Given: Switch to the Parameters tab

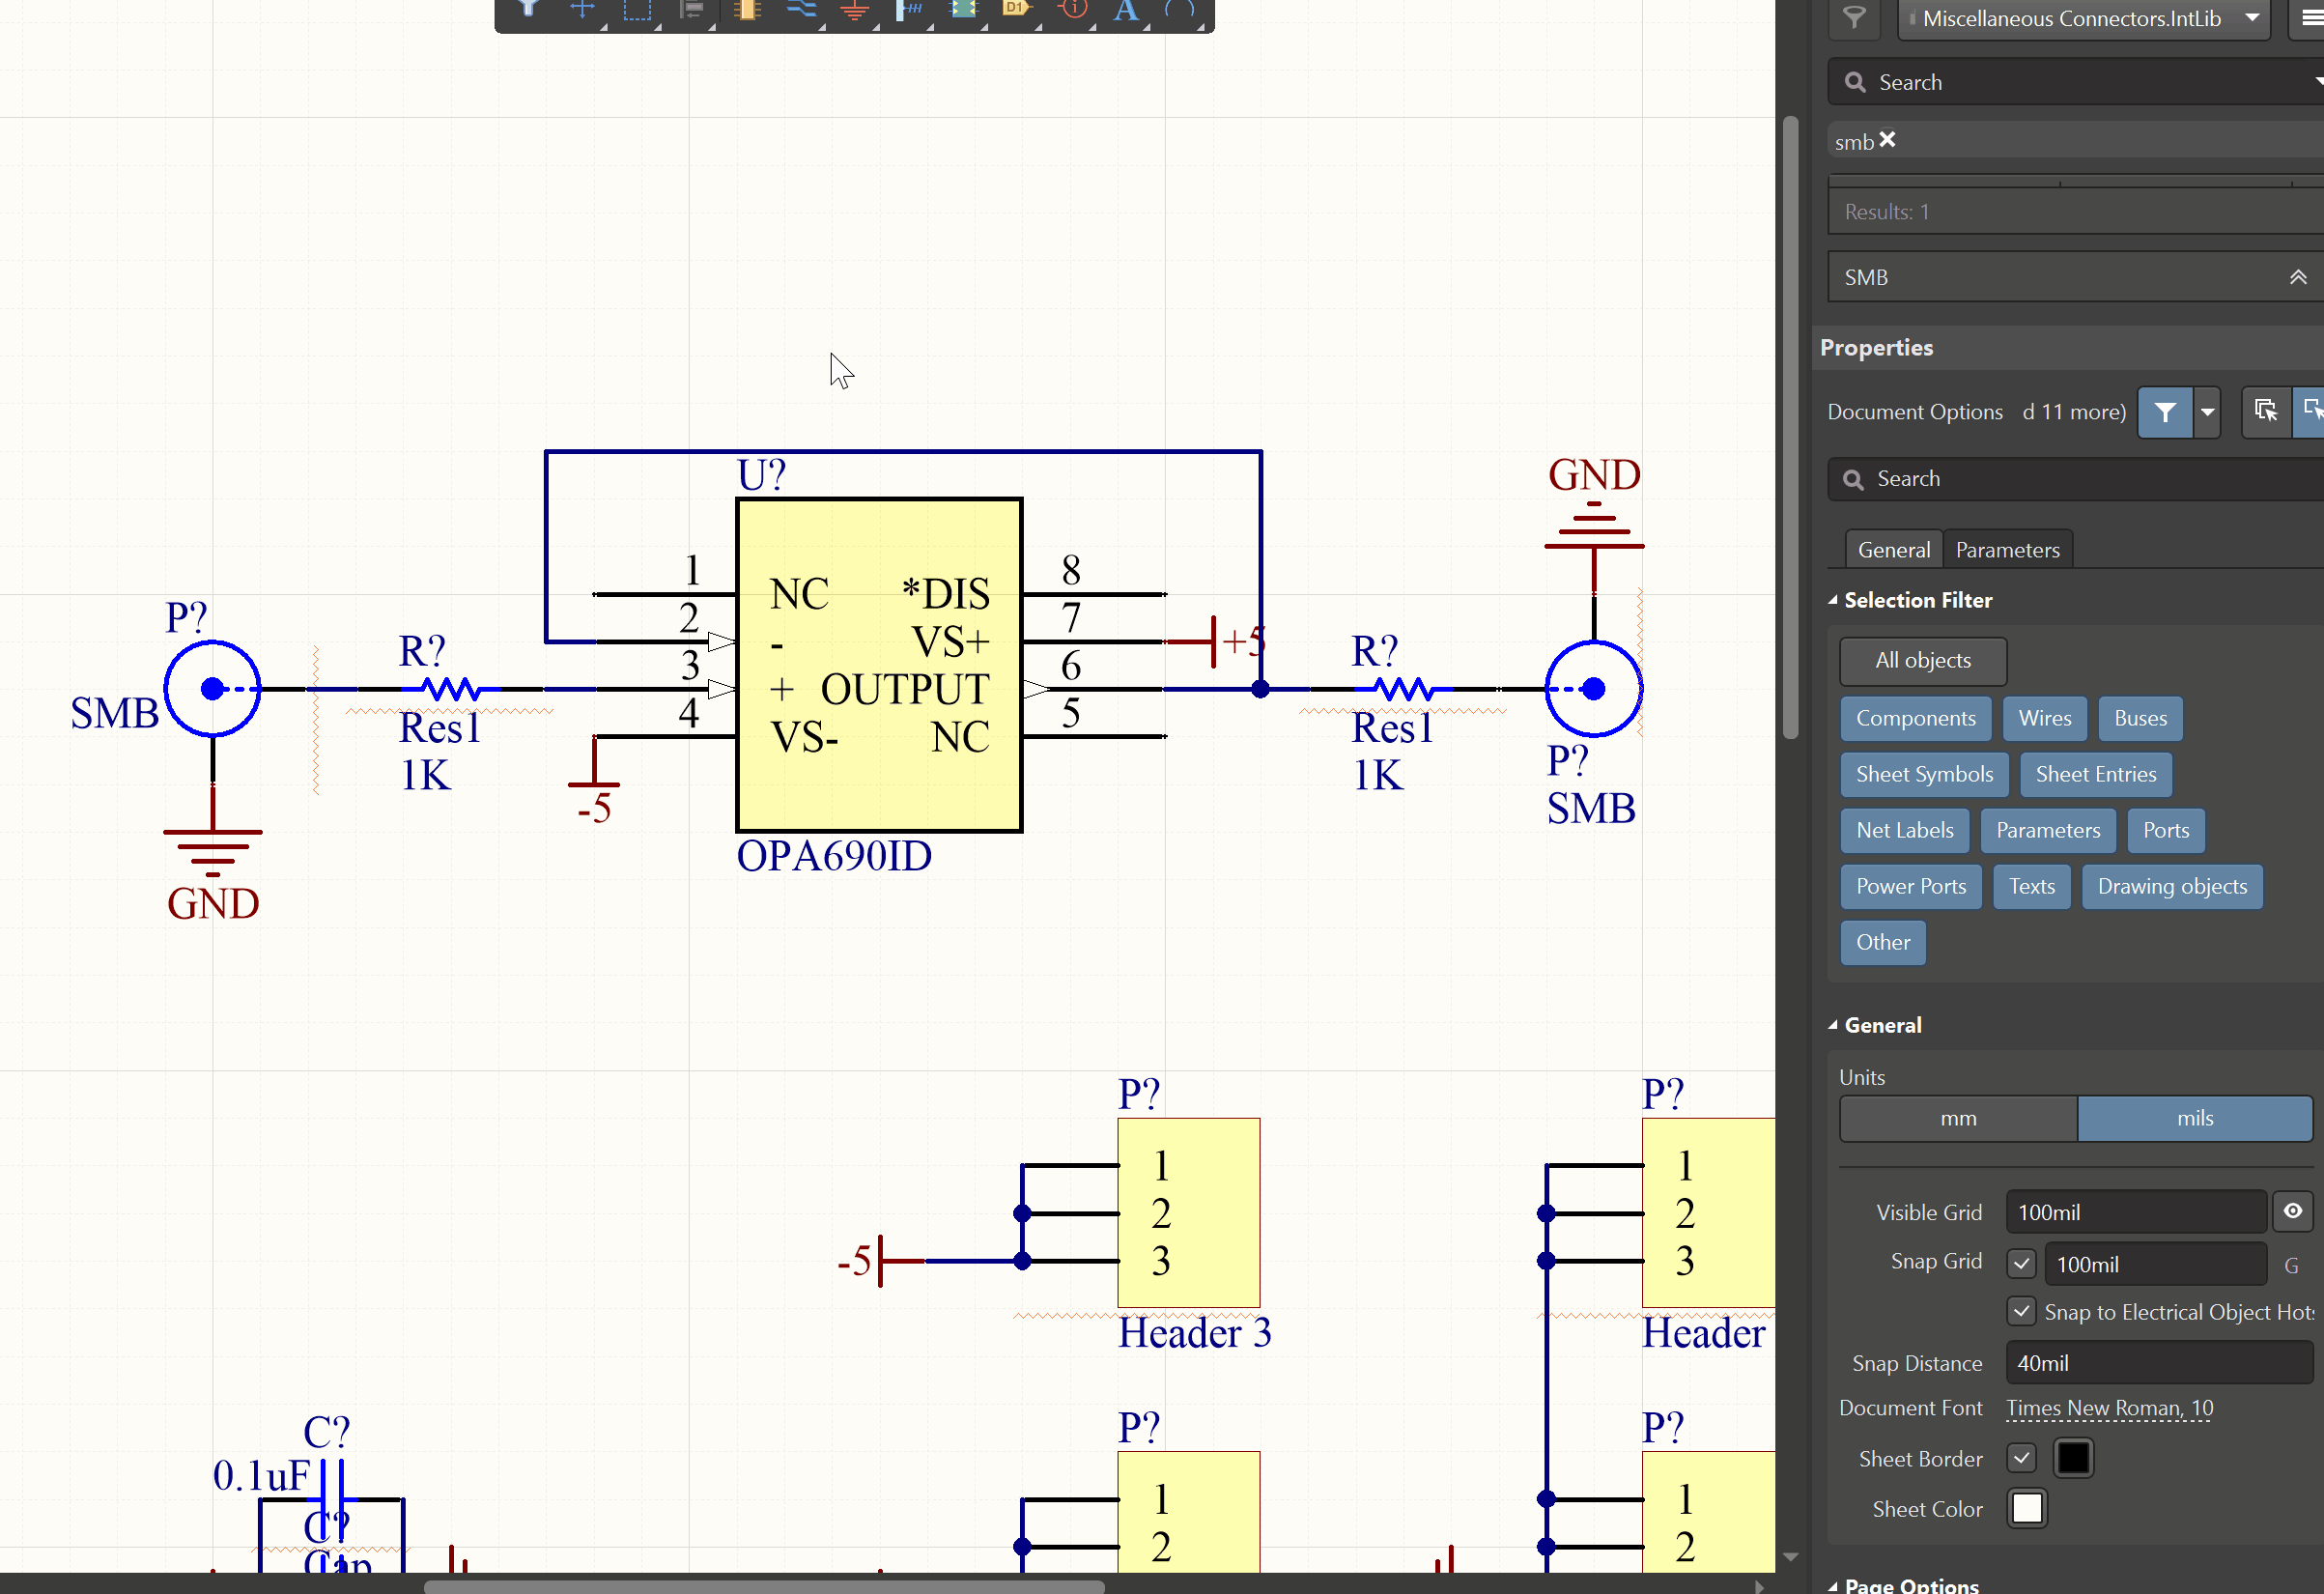Looking at the screenshot, I should [2007, 550].
